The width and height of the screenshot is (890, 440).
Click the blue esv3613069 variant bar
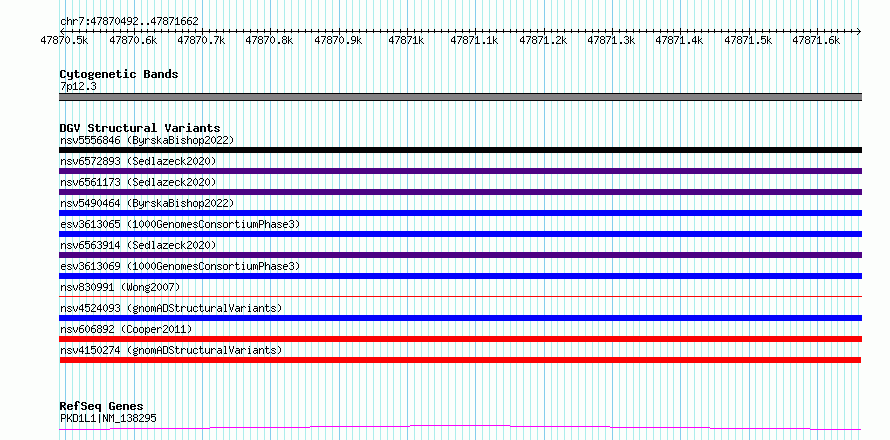click(x=460, y=276)
